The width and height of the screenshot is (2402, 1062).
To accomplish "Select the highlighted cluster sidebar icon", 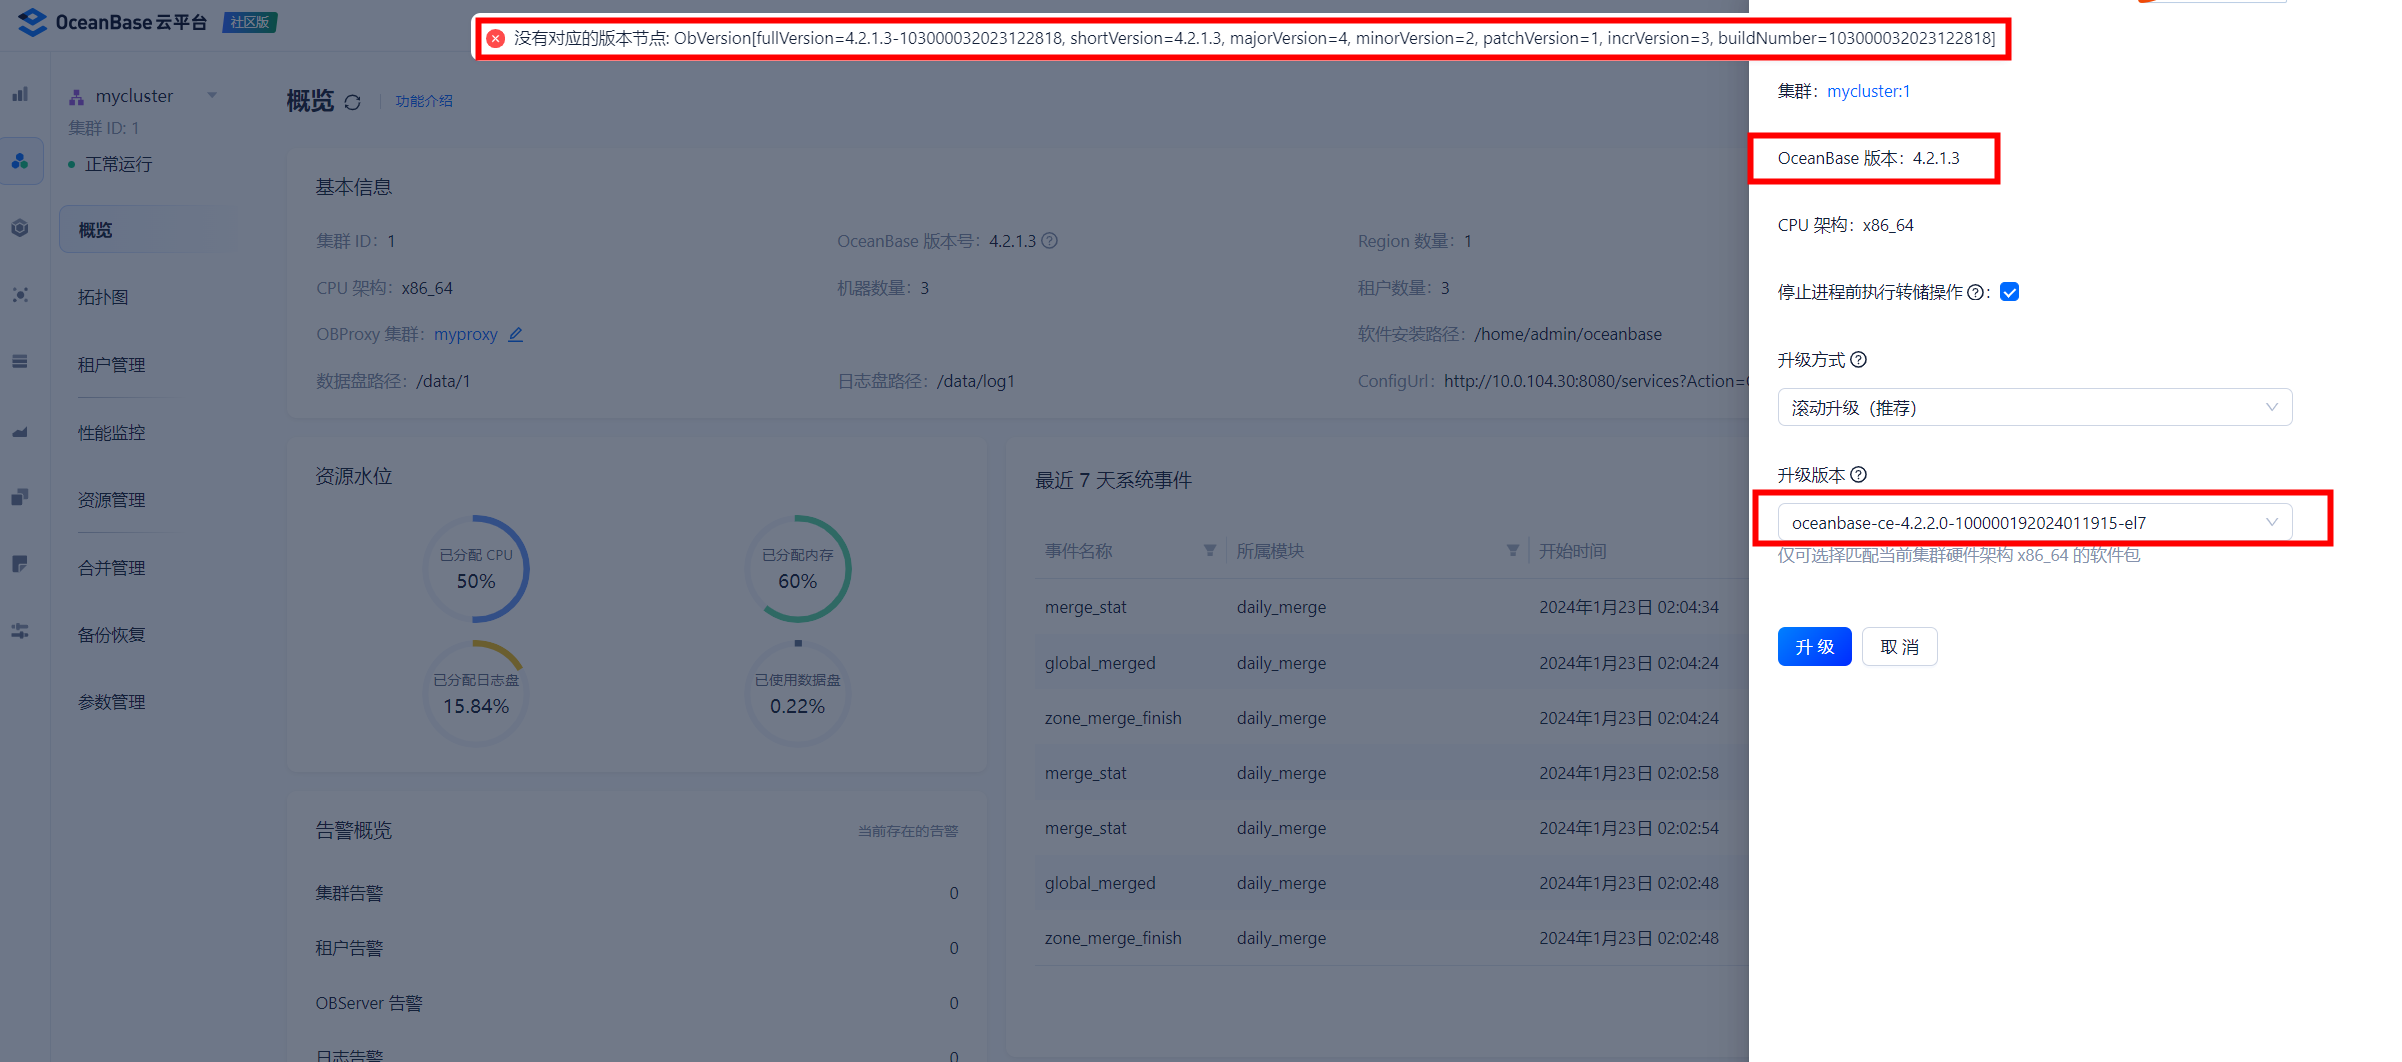I will click(x=20, y=161).
